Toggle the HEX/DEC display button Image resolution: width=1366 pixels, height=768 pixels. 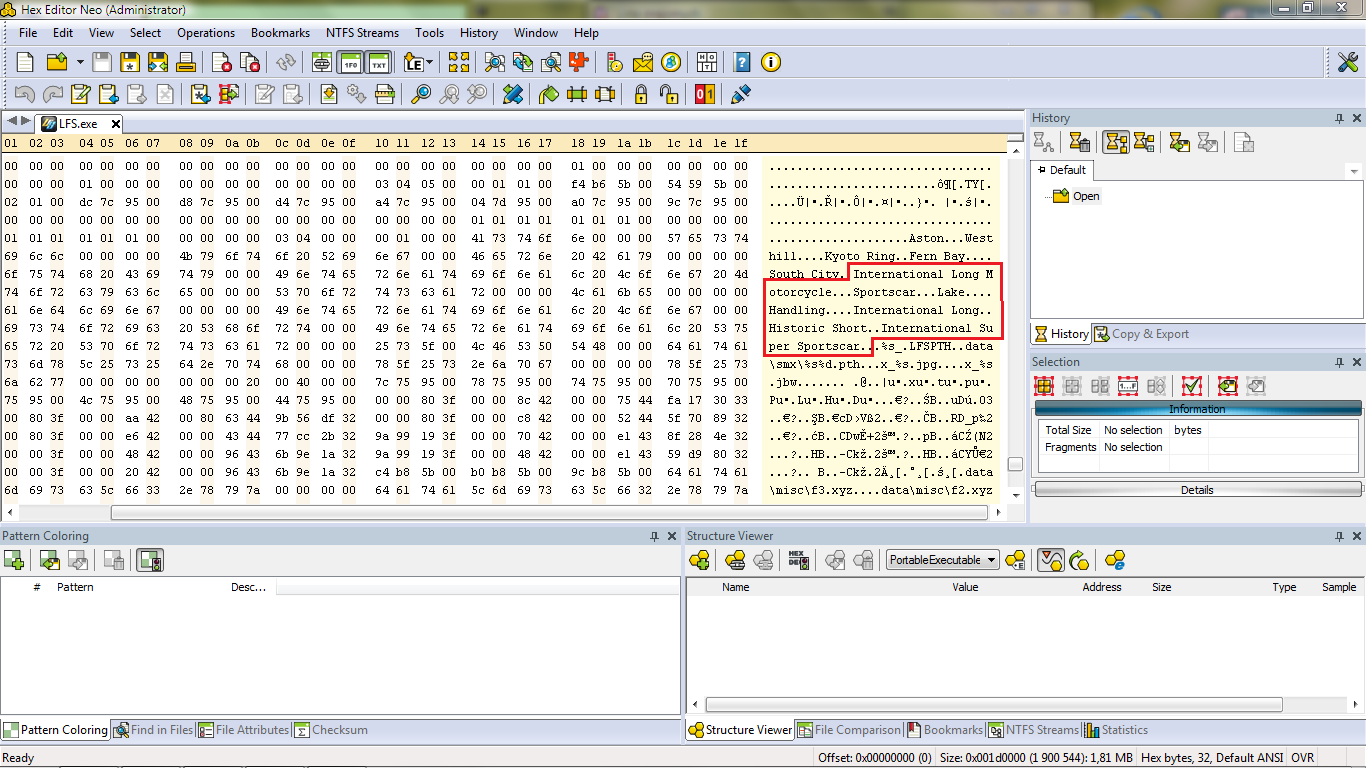(x=798, y=561)
